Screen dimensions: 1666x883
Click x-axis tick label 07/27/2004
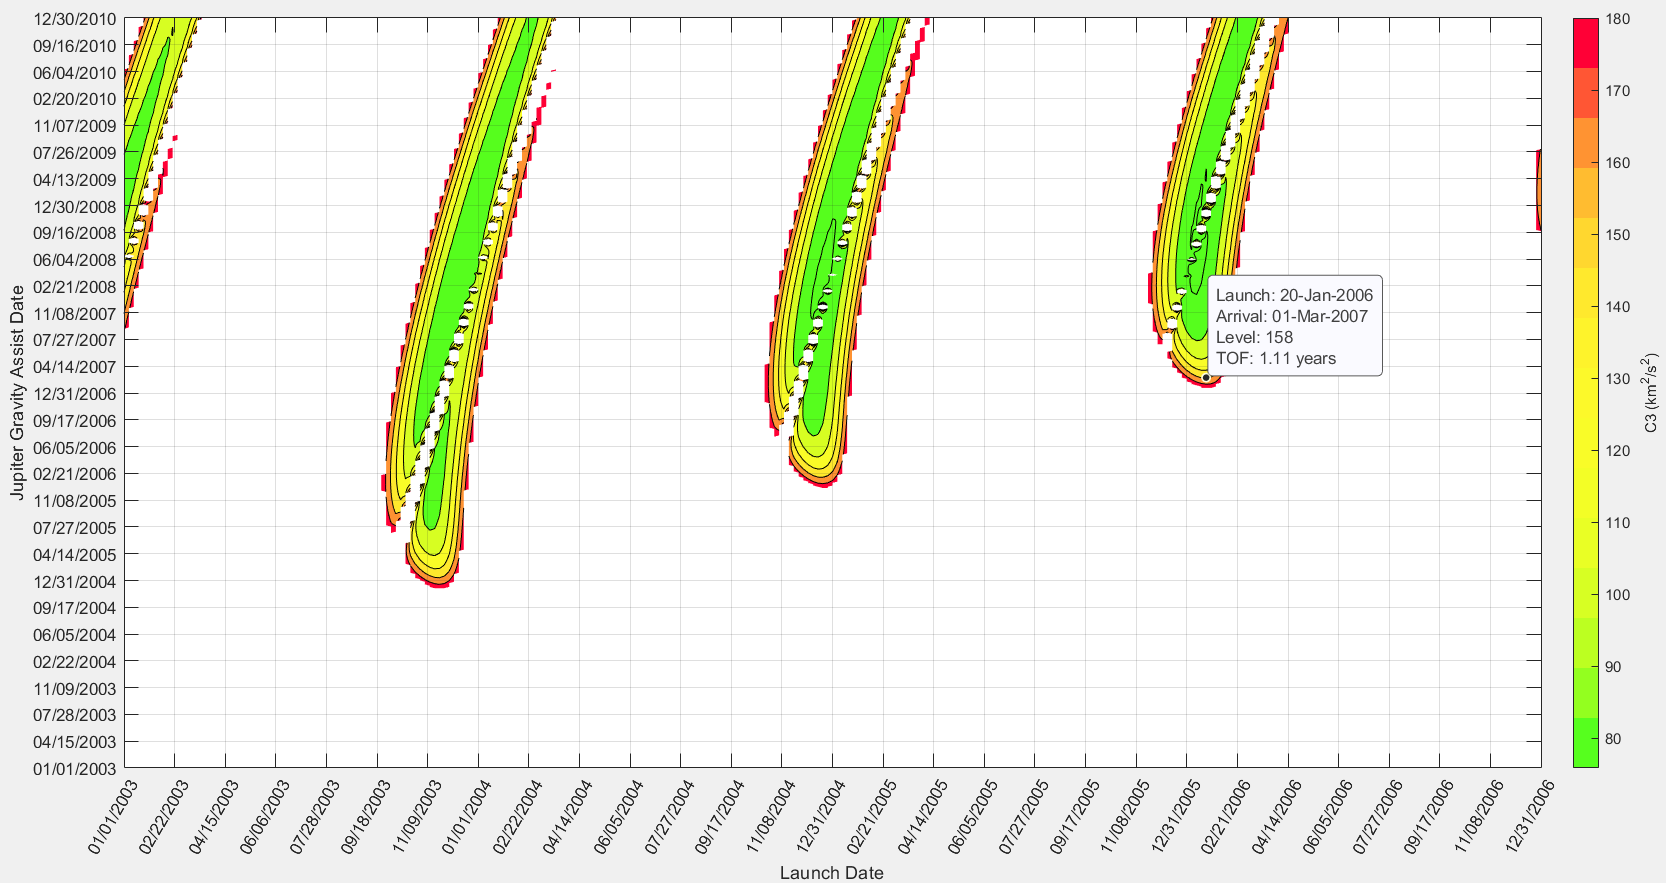(668, 816)
